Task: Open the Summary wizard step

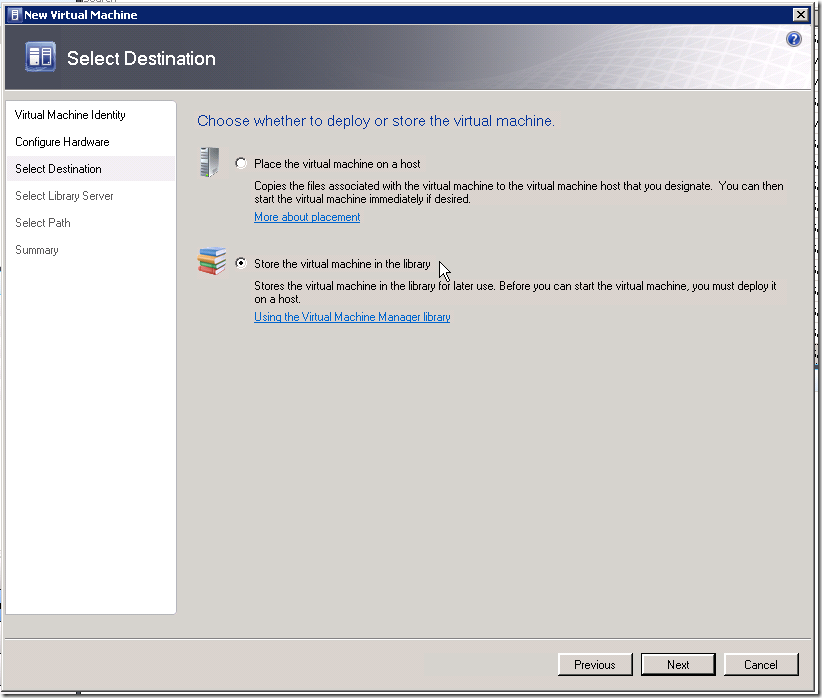Action: (x=37, y=250)
